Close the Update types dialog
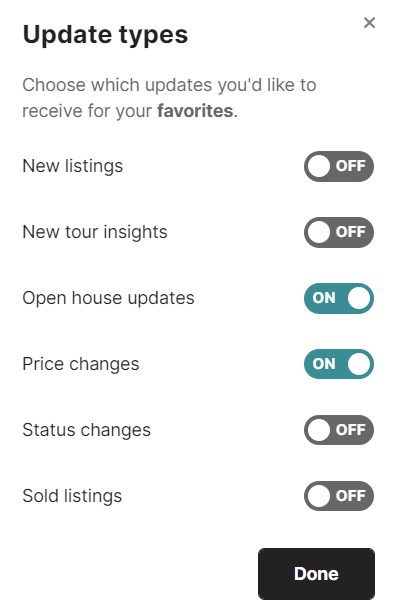 [369, 23]
